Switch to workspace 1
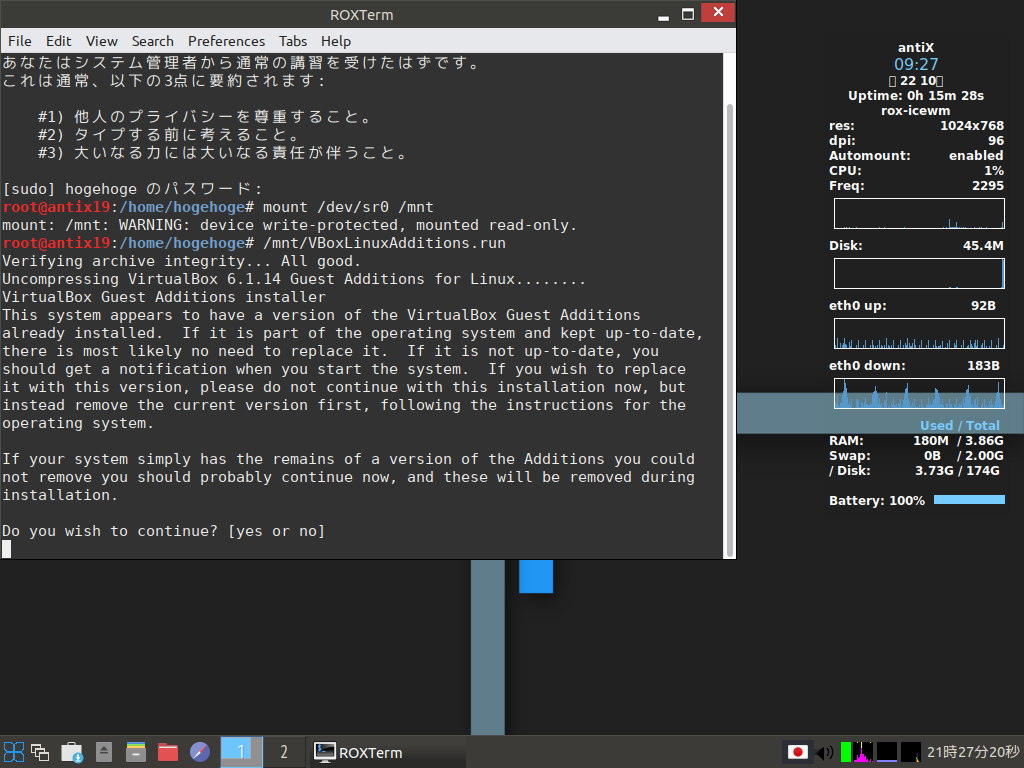This screenshot has width=1024, height=768. (241, 752)
